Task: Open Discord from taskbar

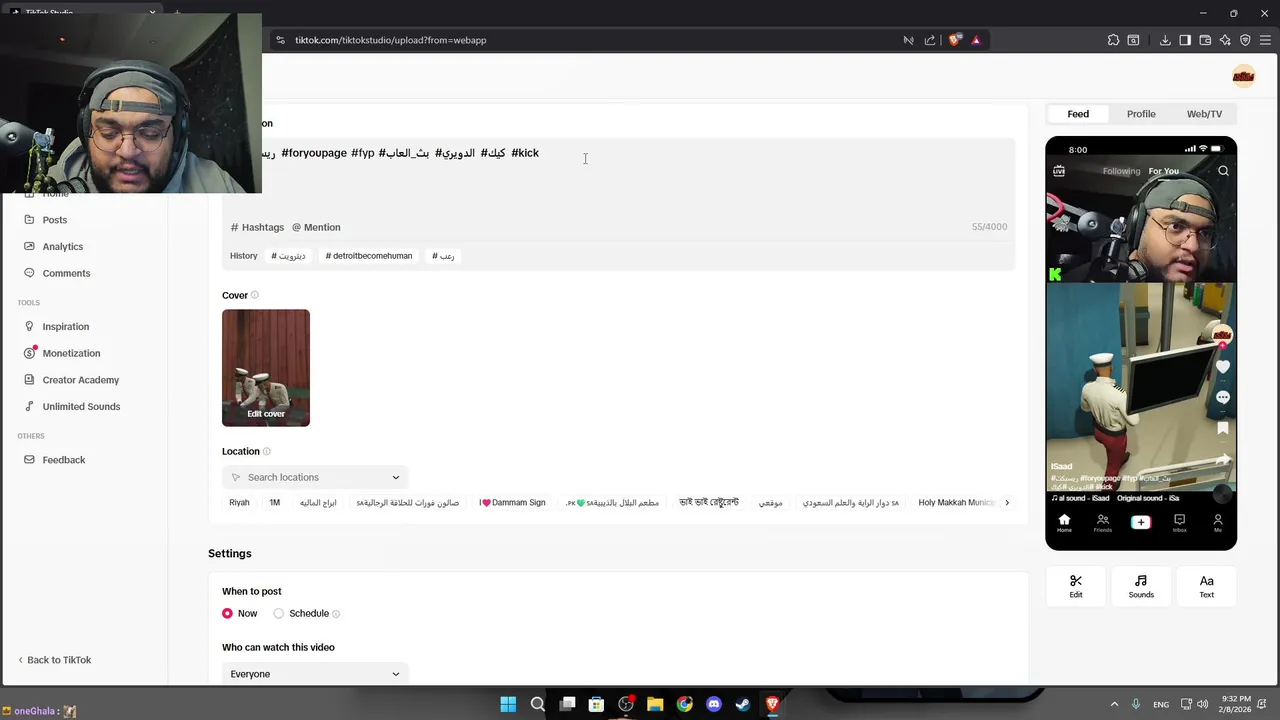Action: [x=714, y=704]
